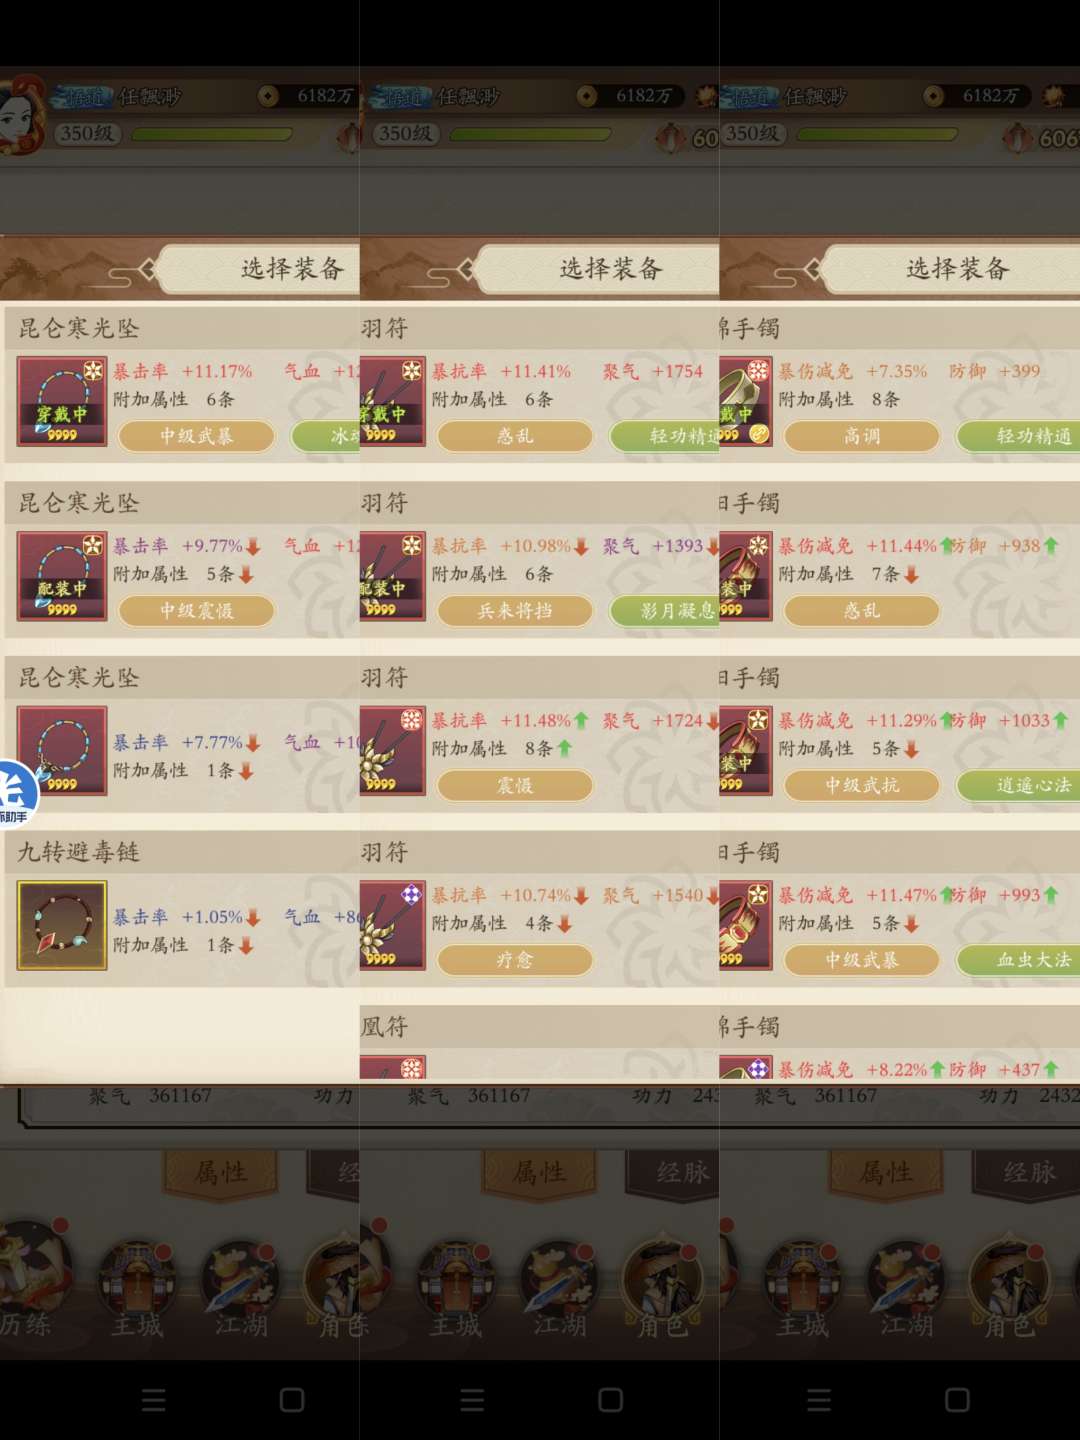Screen dimensions: 1080x1440
Task: Tap the green 逍遥心法 button
Action: coord(1018,785)
